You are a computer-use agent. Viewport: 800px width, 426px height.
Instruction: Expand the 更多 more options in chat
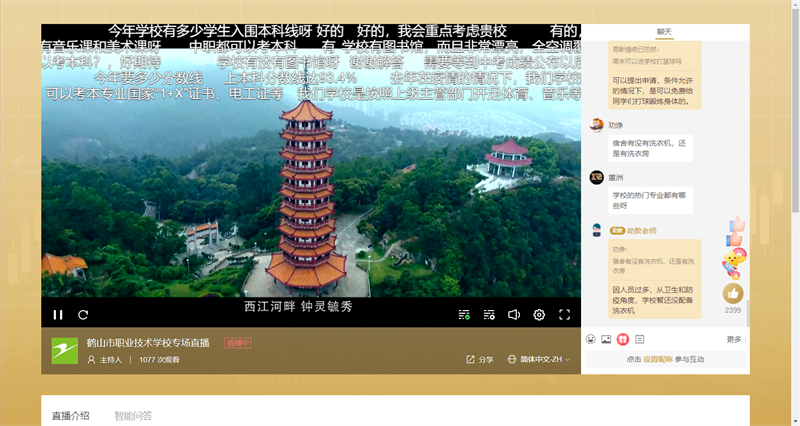click(735, 339)
